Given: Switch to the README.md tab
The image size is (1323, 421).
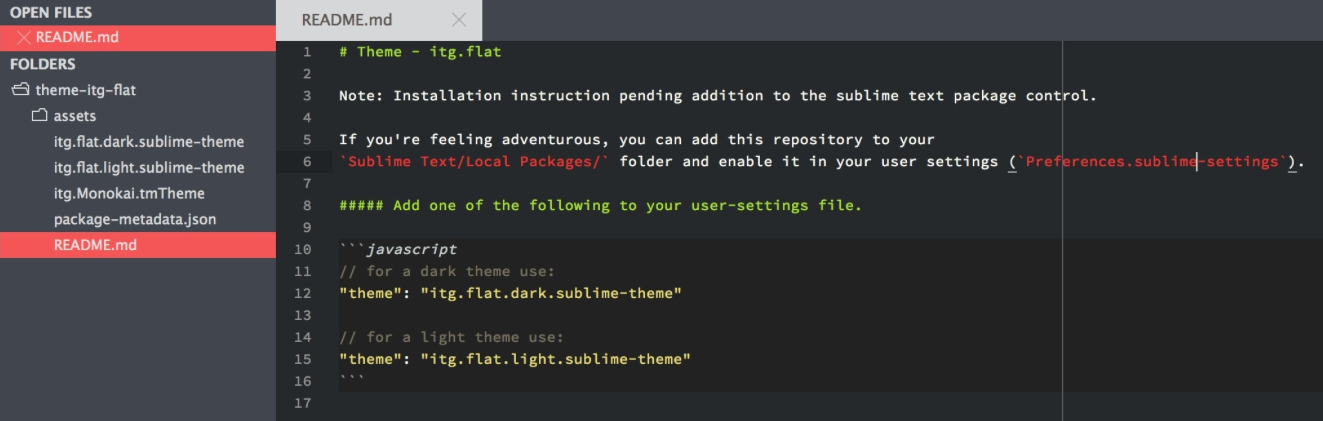Looking at the screenshot, I should pyautogui.click(x=347, y=20).
